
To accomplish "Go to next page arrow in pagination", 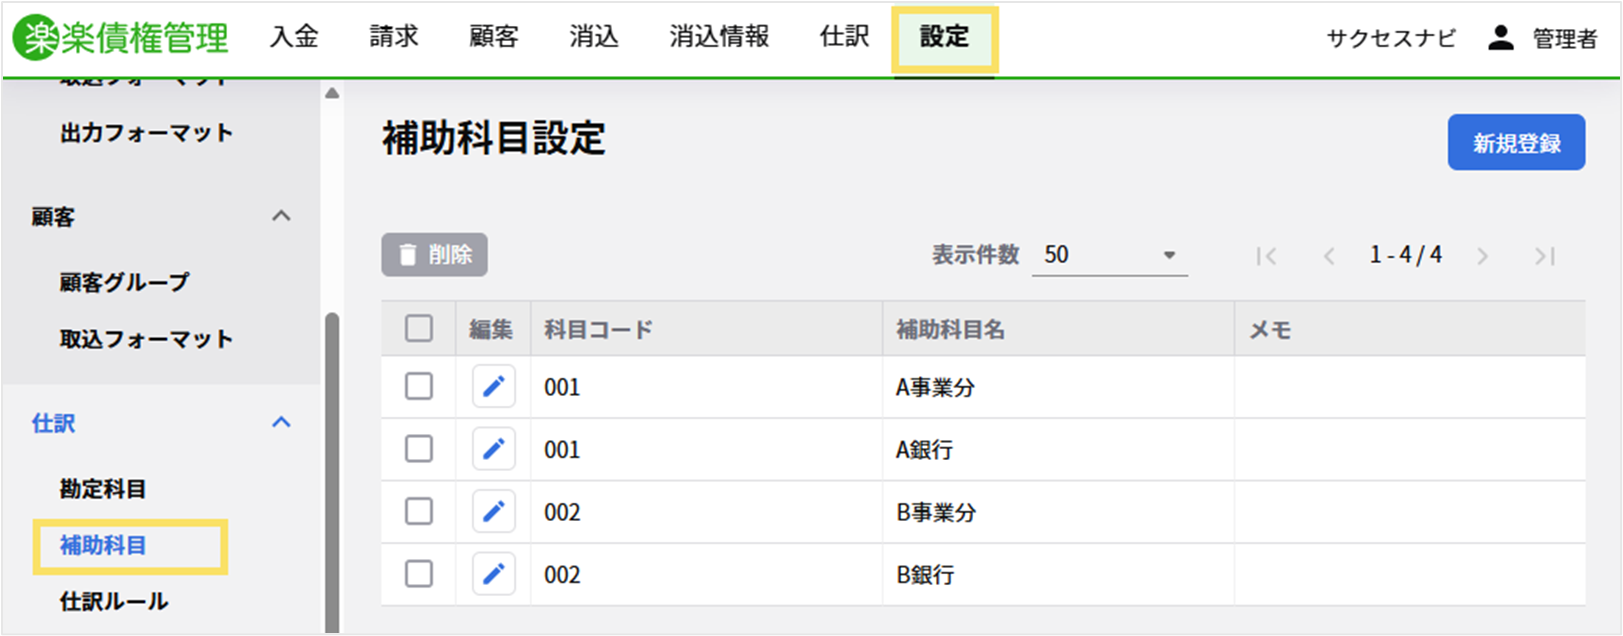I will [x=1482, y=256].
